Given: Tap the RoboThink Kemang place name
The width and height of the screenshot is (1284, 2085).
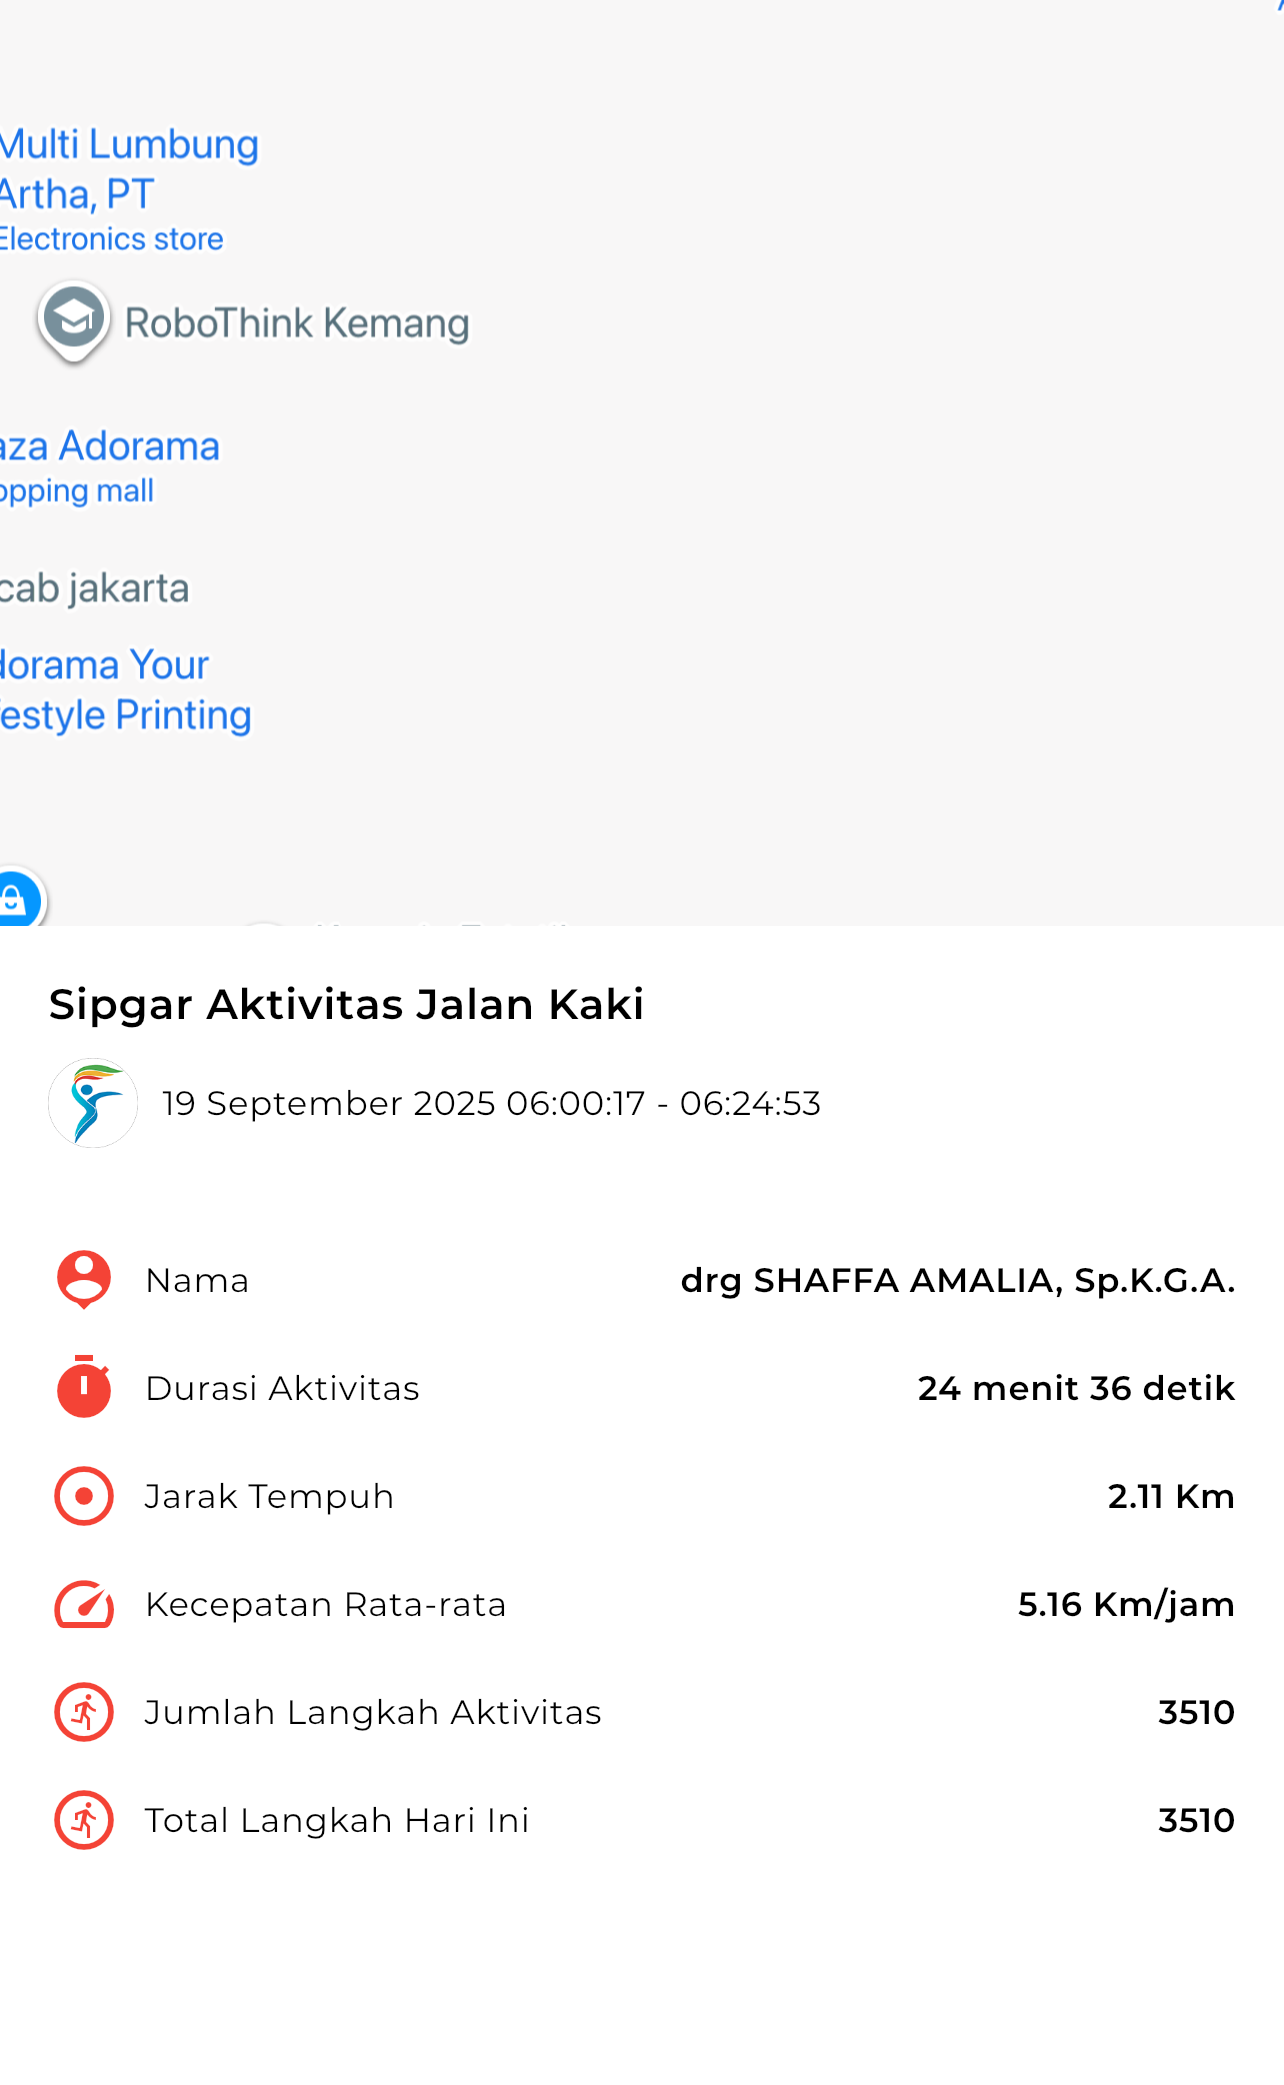Looking at the screenshot, I should coord(297,323).
